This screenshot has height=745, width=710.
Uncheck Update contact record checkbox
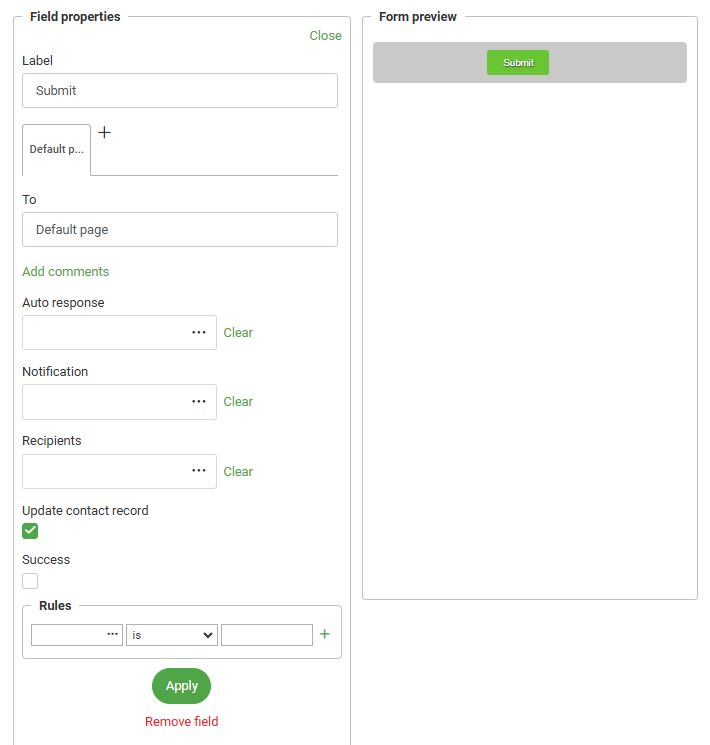click(x=30, y=531)
